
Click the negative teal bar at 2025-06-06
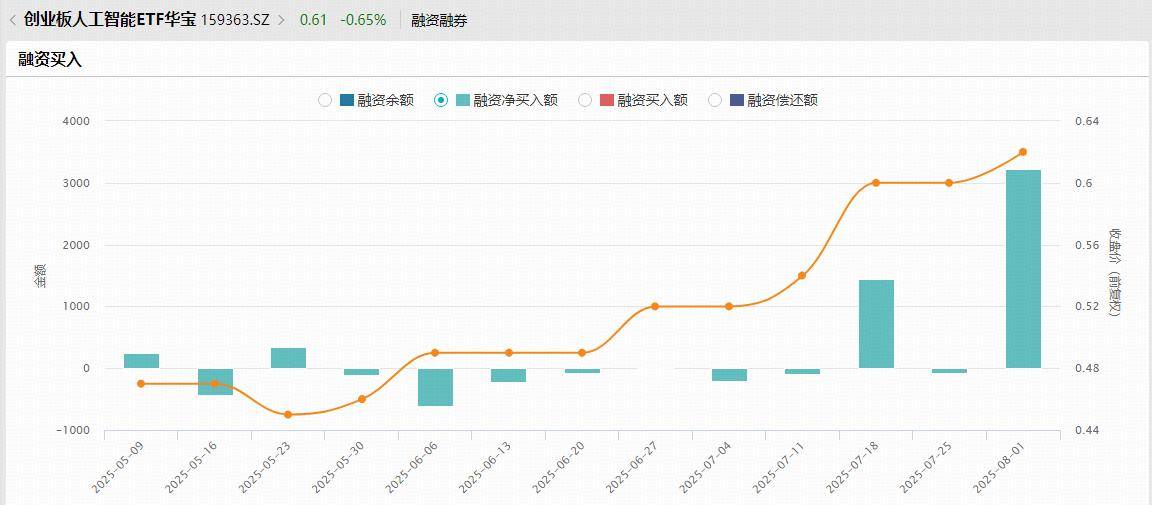coord(435,387)
